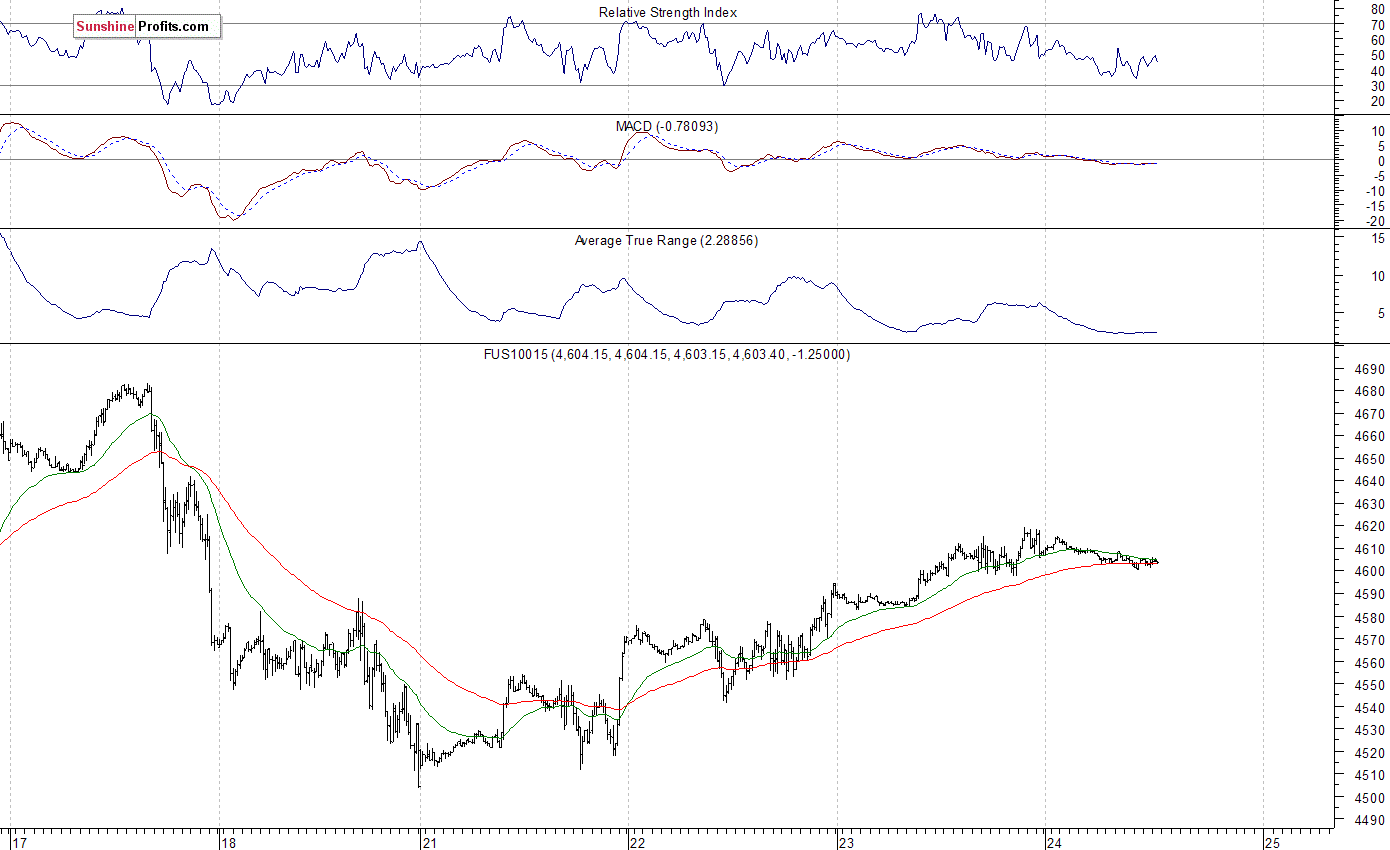Image resolution: width=1390 pixels, height=850 pixels.
Task: Click the RSI 30 axis value
Action: point(1377,86)
